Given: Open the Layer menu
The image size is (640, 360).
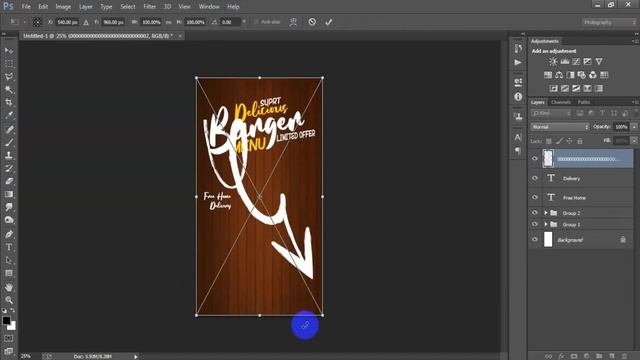Looking at the screenshot, I should (x=86, y=7).
